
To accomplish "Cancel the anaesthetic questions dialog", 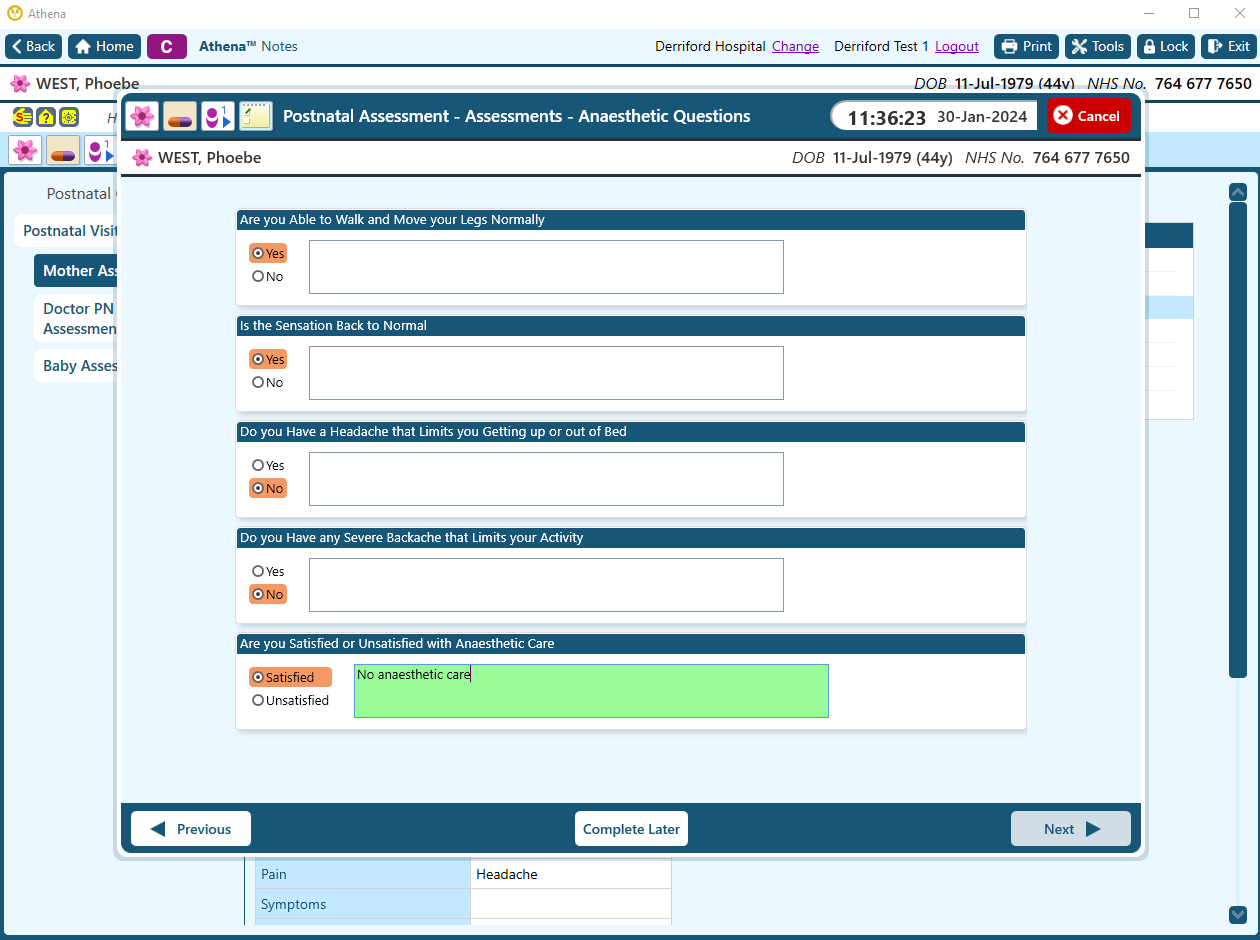I will click(1089, 116).
